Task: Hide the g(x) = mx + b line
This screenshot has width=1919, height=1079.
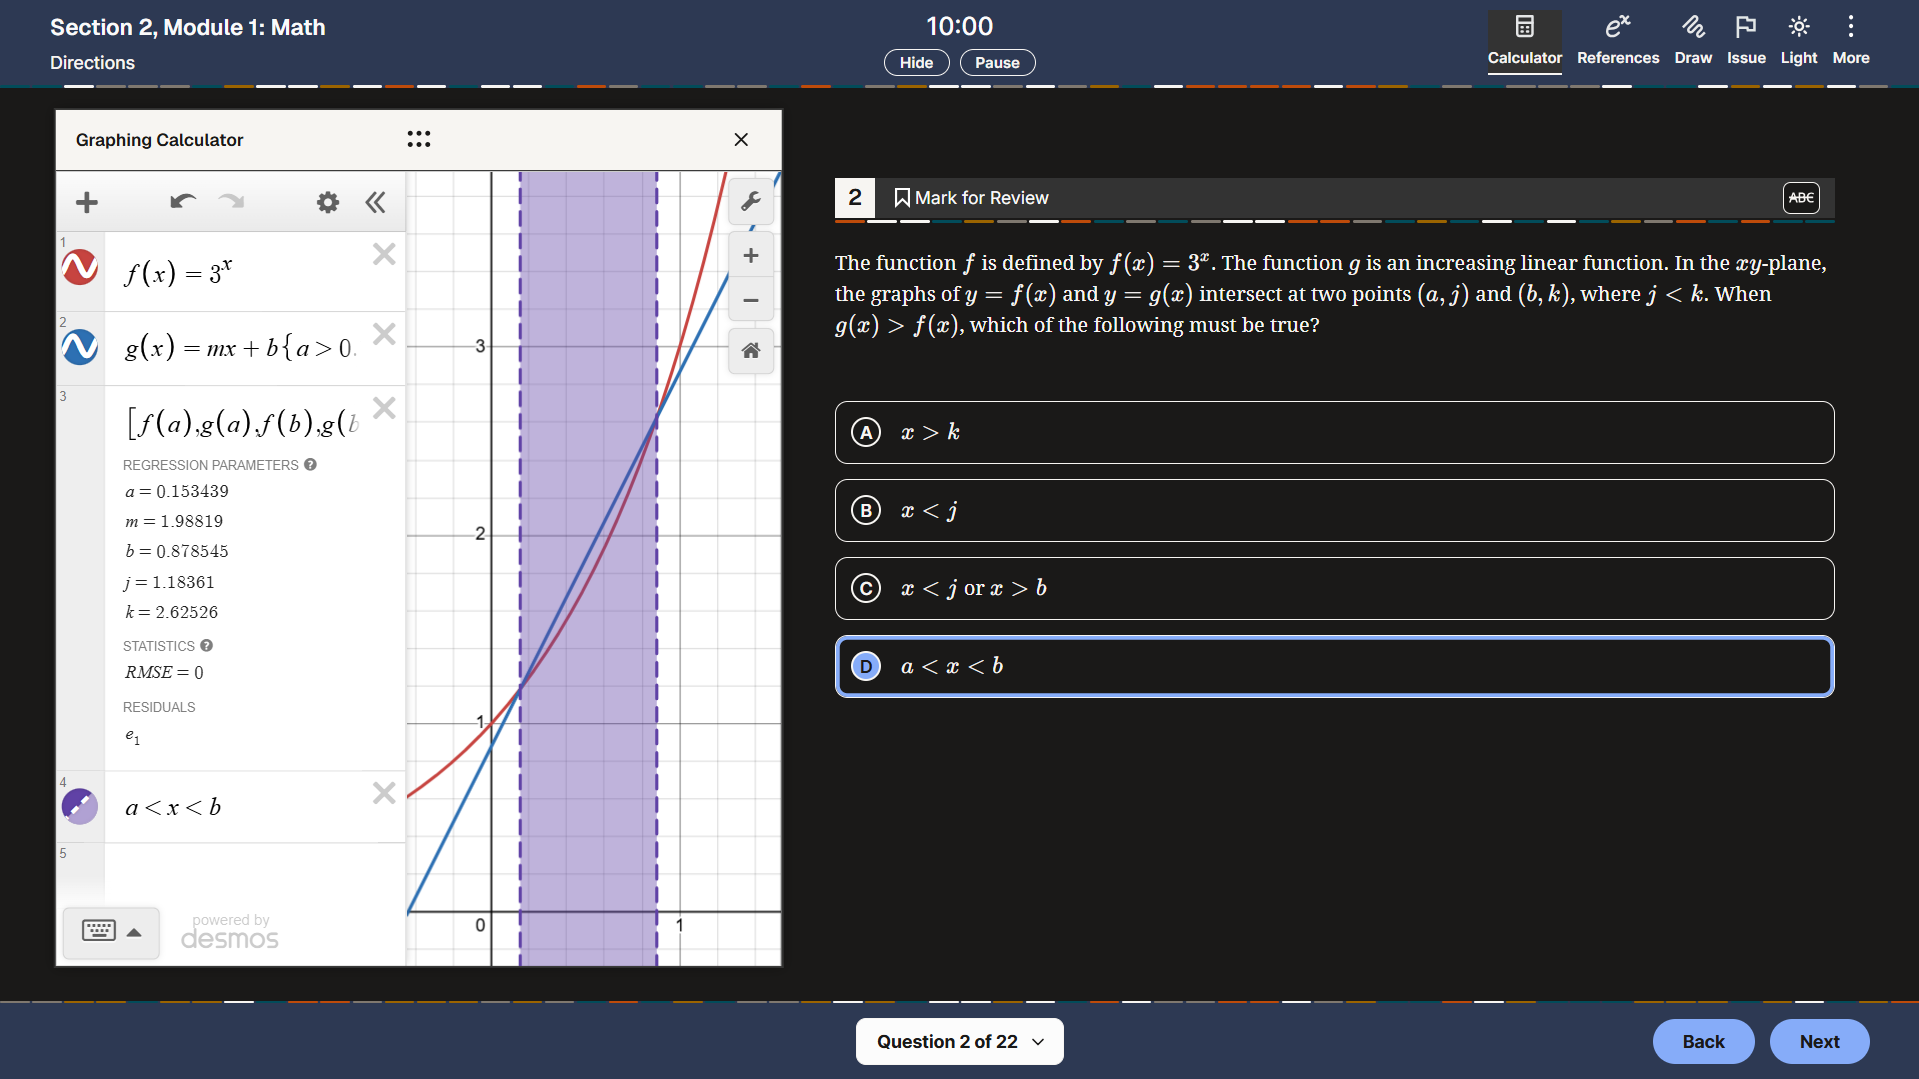Action: [x=80, y=347]
